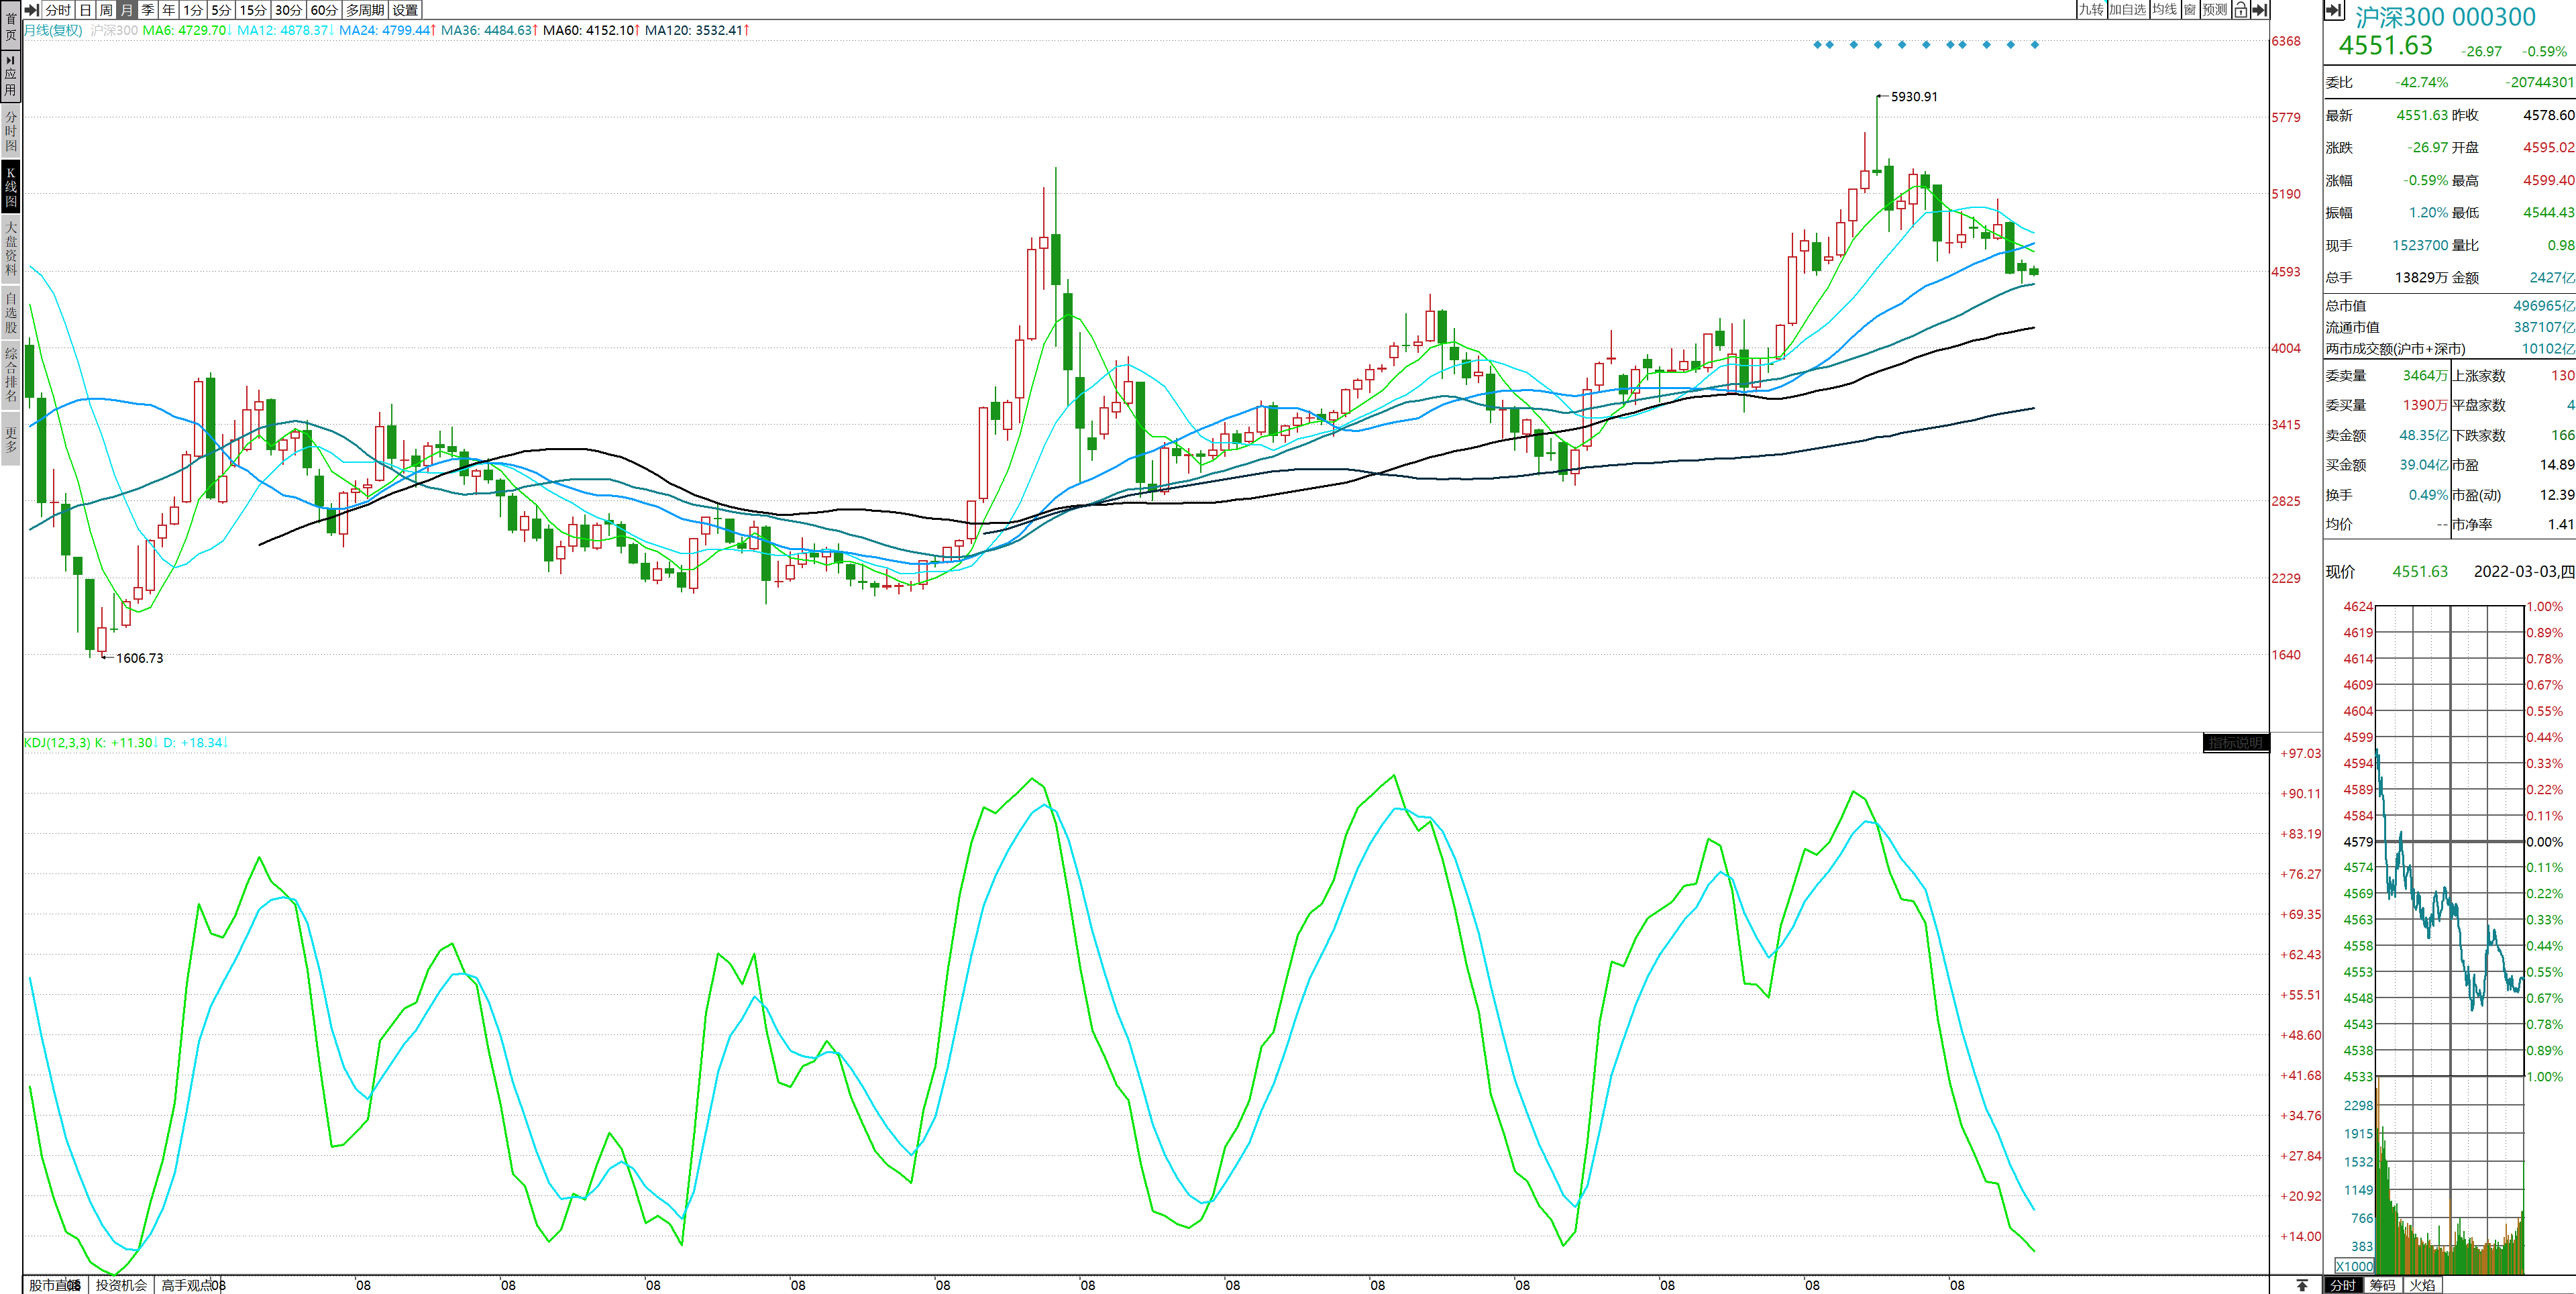2576x1294 pixels.
Task: Click the up-arrow icon at bottom right
Action: point(2302,1285)
